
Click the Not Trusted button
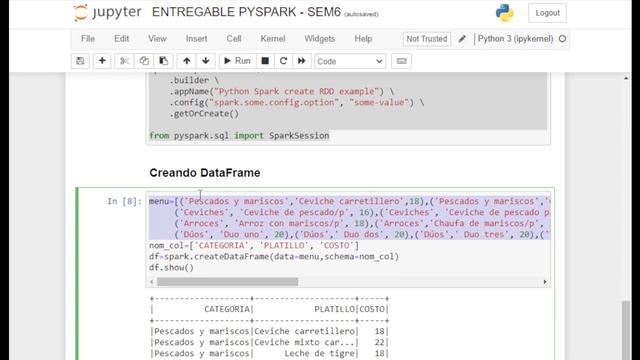(x=427, y=39)
